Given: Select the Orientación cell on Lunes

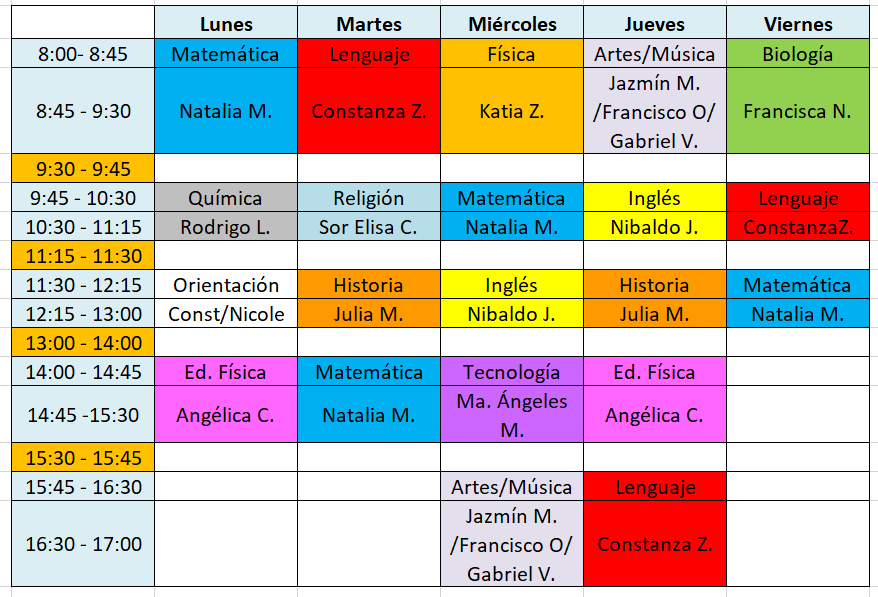Looking at the screenshot, I should point(226,285).
